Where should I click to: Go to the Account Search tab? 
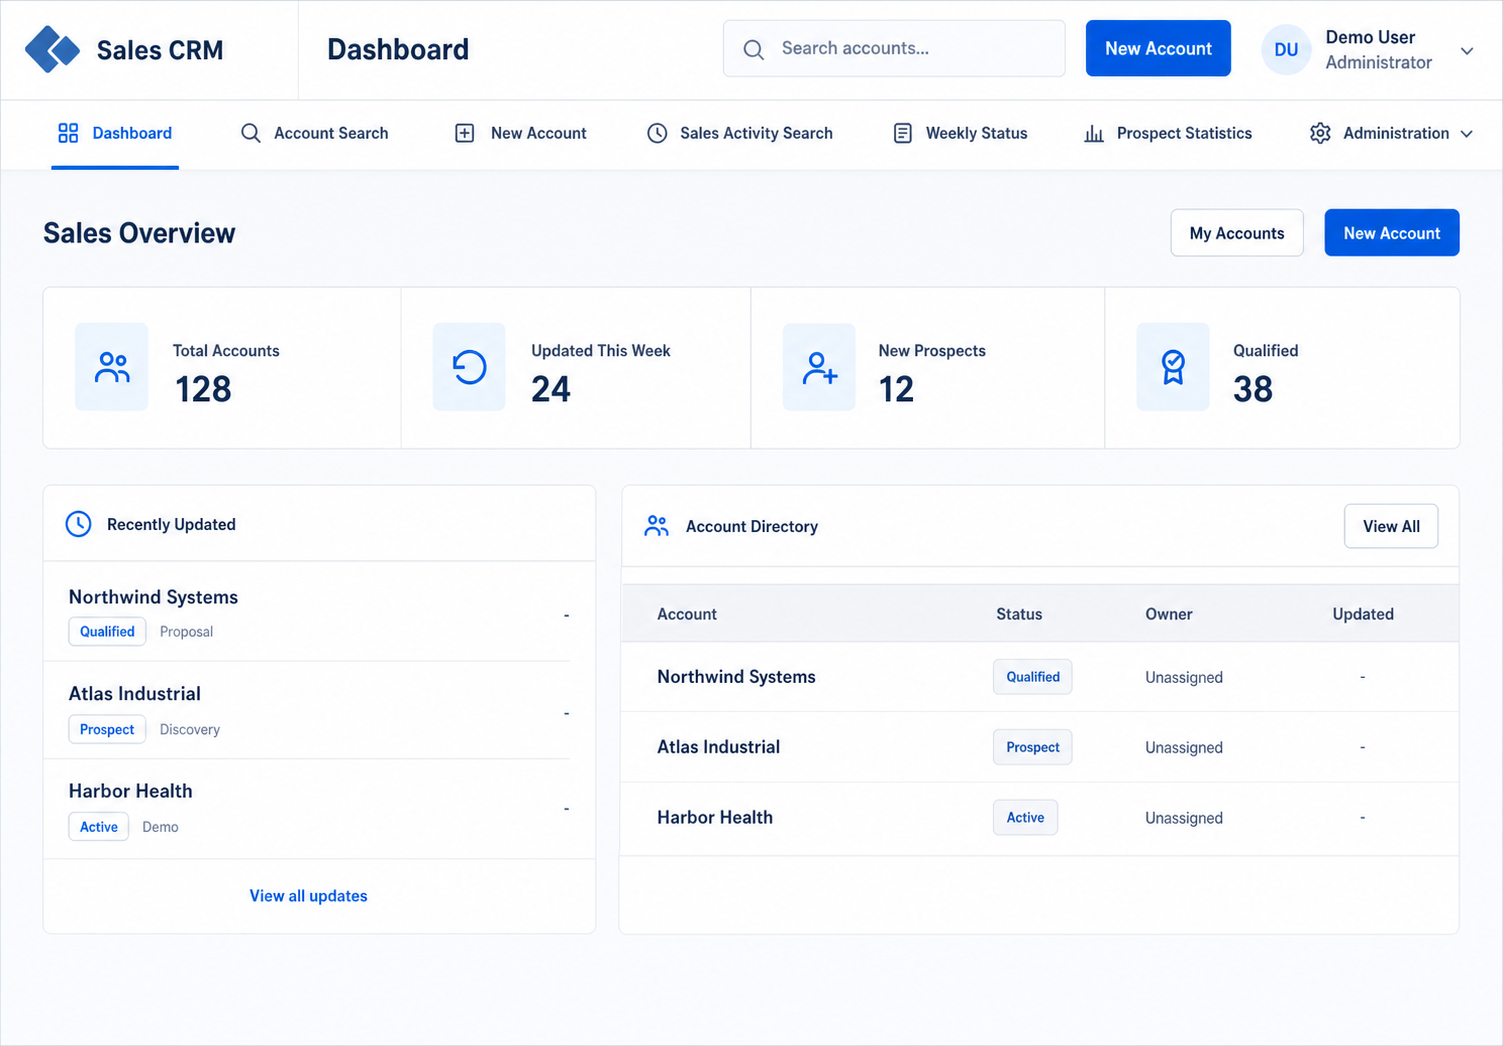[314, 133]
